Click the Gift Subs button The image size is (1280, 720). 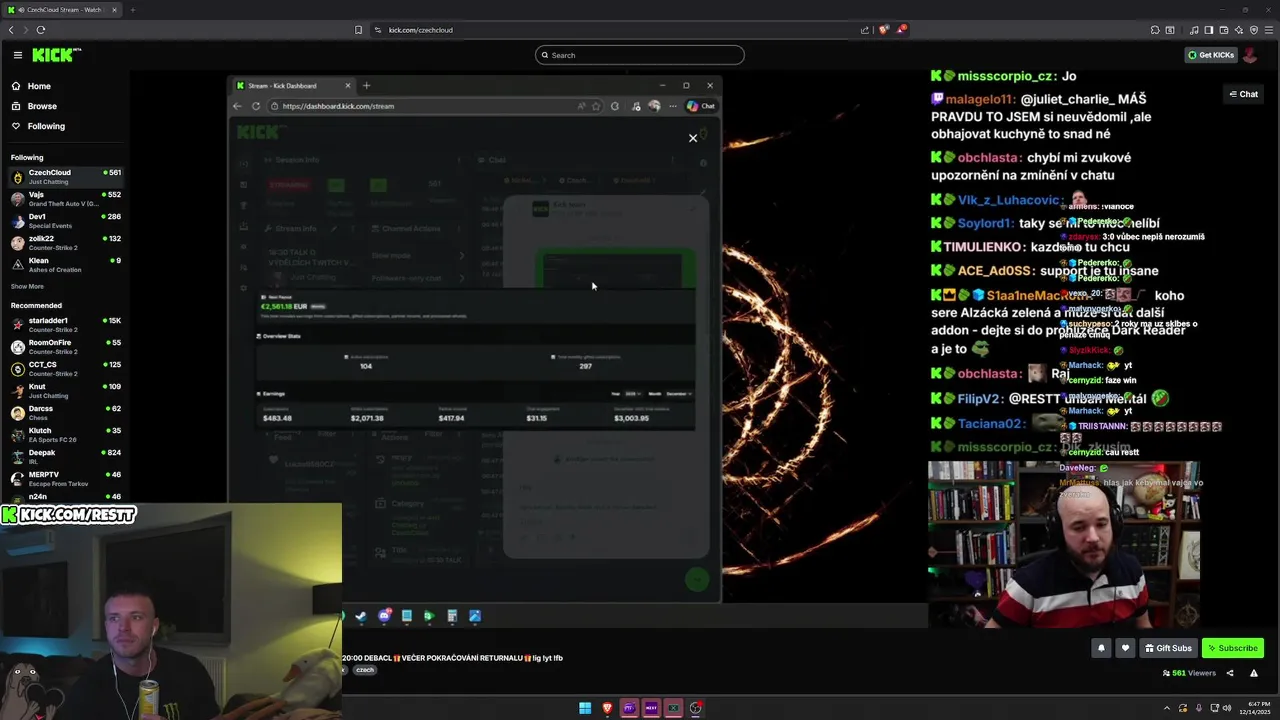click(x=1168, y=648)
